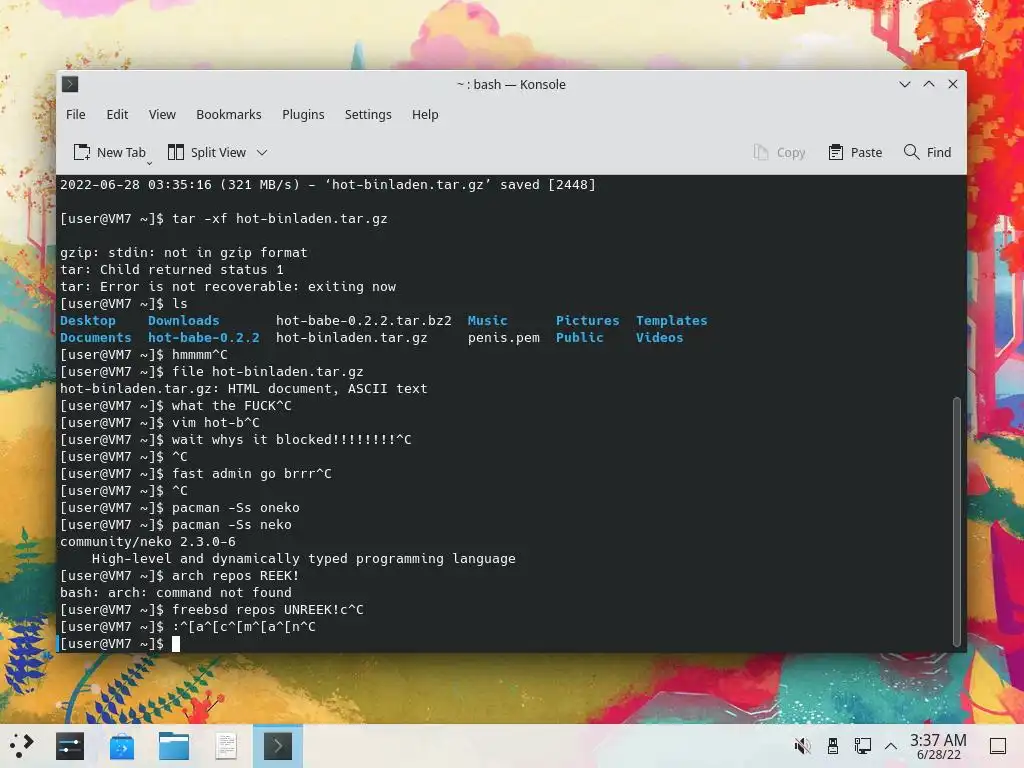Click the Paste toolbar button
Image resolution: width=1024 pixels, height=768 pixels.
855,152
